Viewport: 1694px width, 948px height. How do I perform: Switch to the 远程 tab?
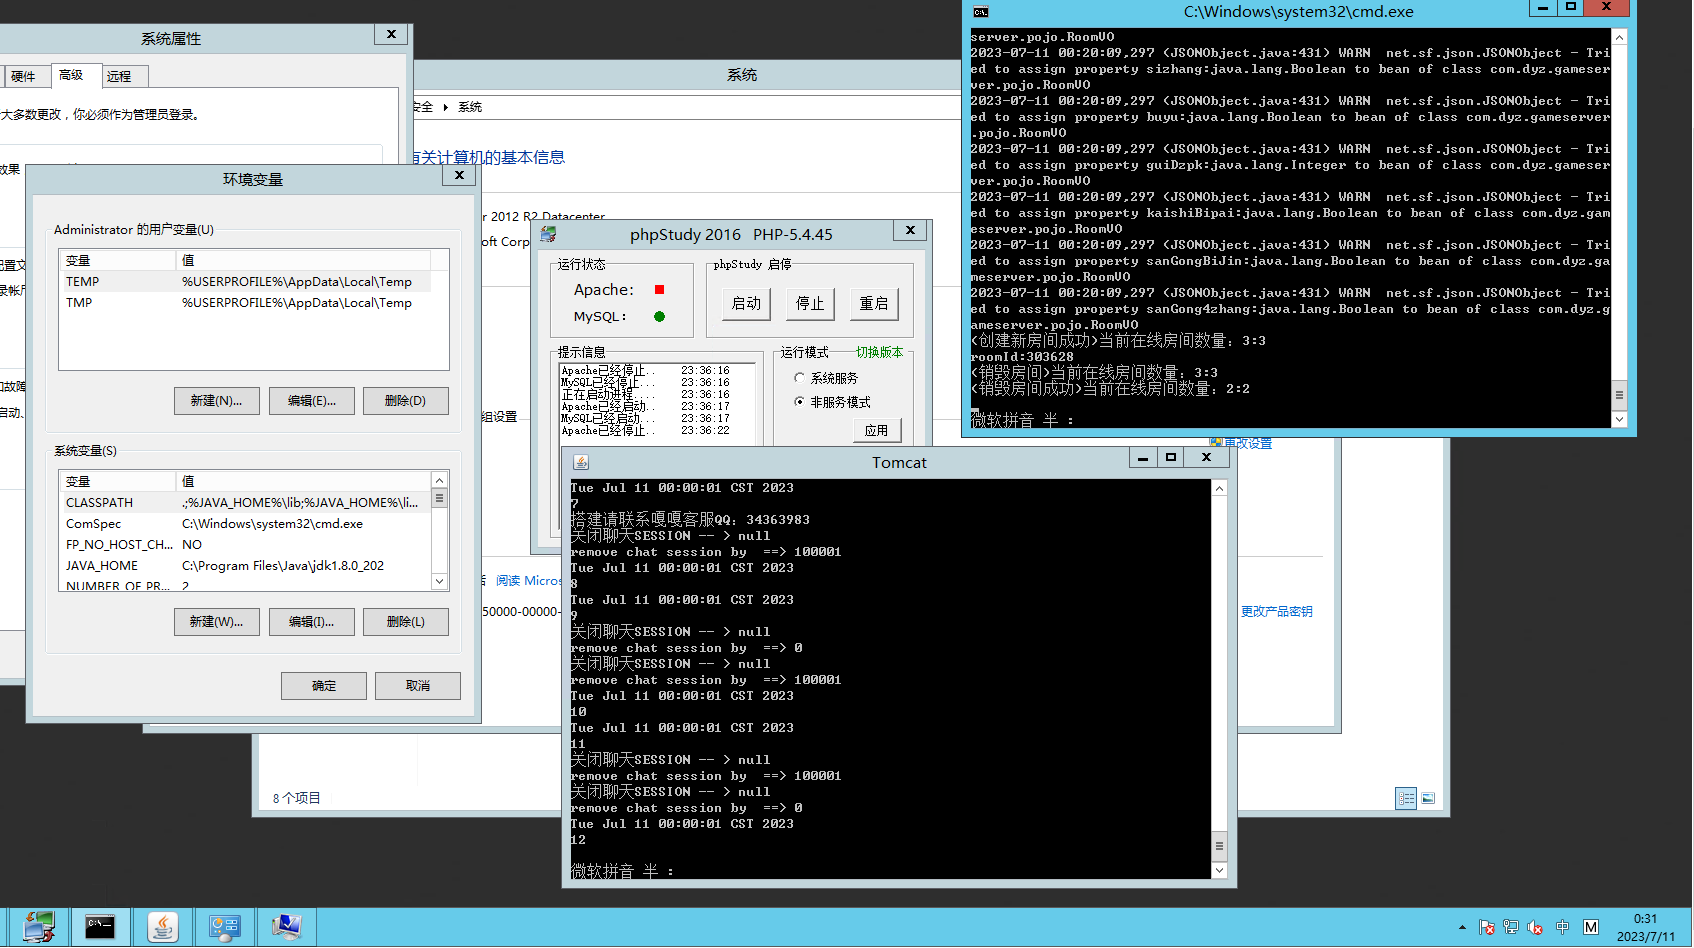pyautogui.click(x=120, y=76)
